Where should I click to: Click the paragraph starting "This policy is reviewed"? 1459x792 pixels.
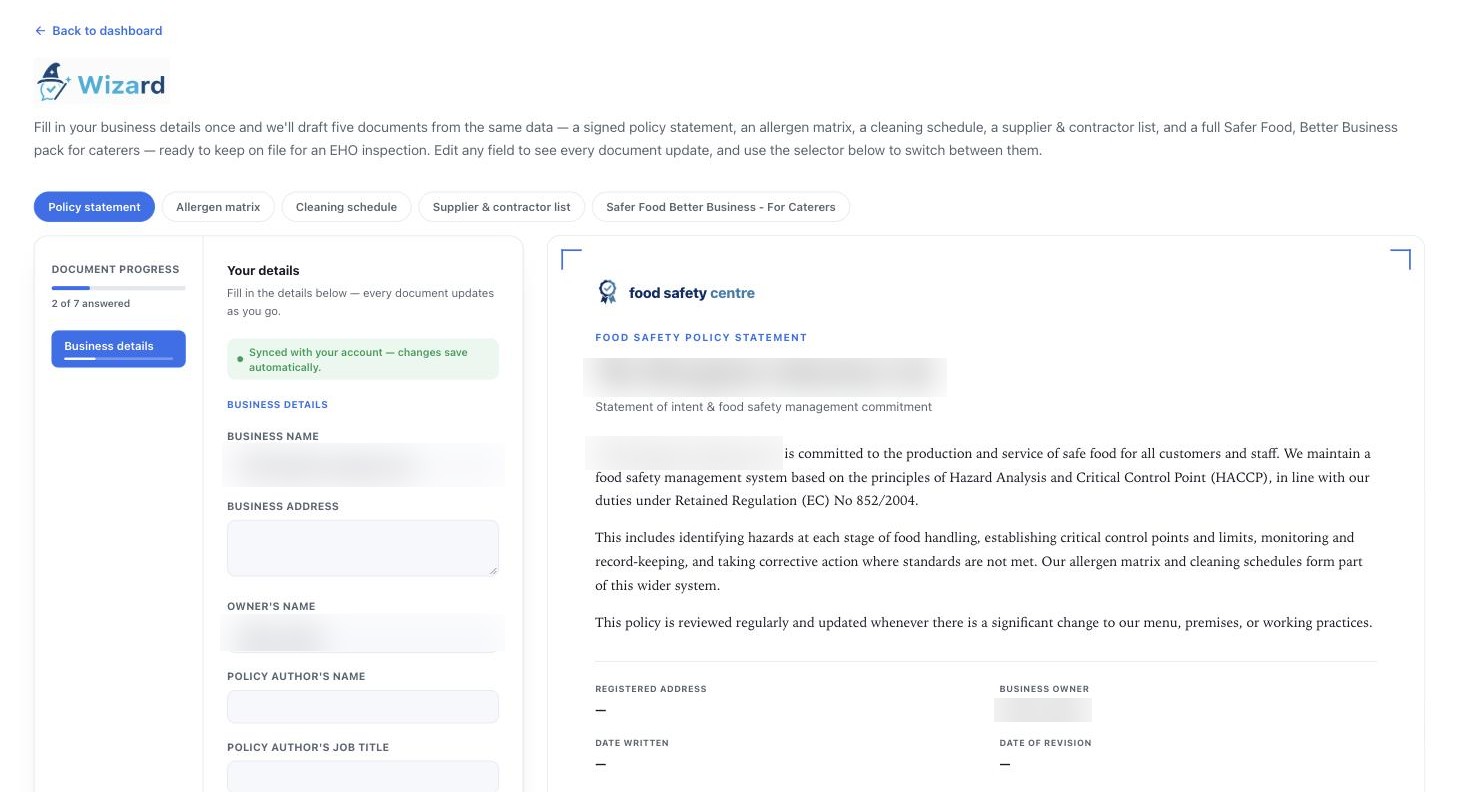coord(984,623)
